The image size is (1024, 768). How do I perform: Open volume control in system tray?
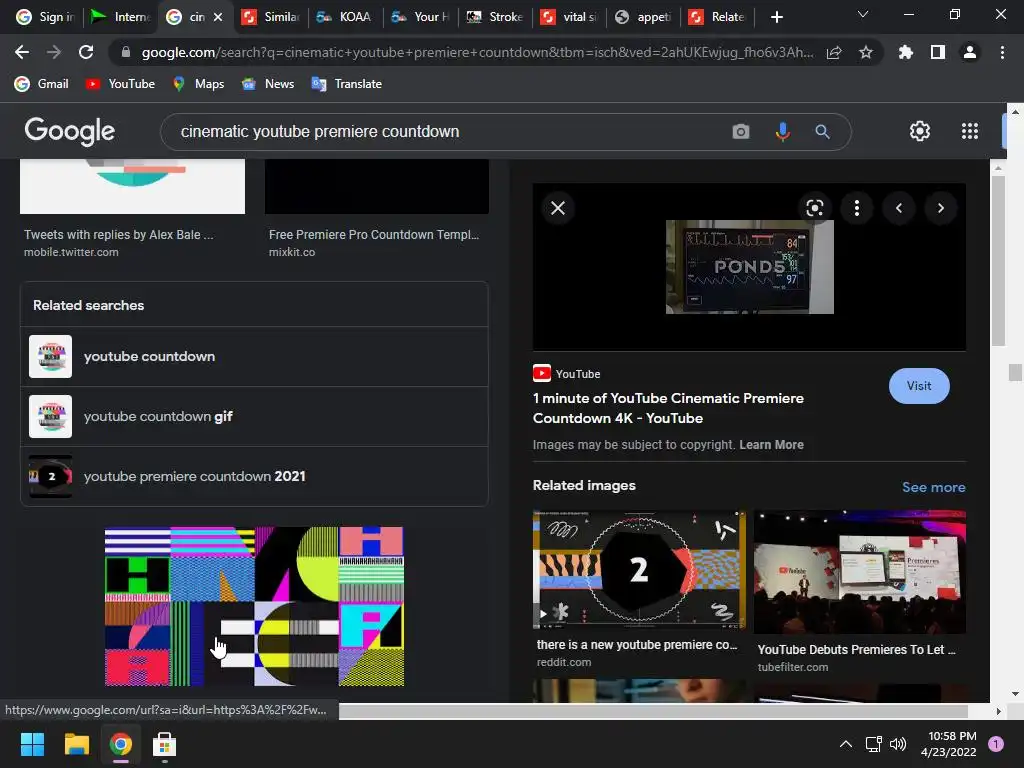tap(898, 744)
